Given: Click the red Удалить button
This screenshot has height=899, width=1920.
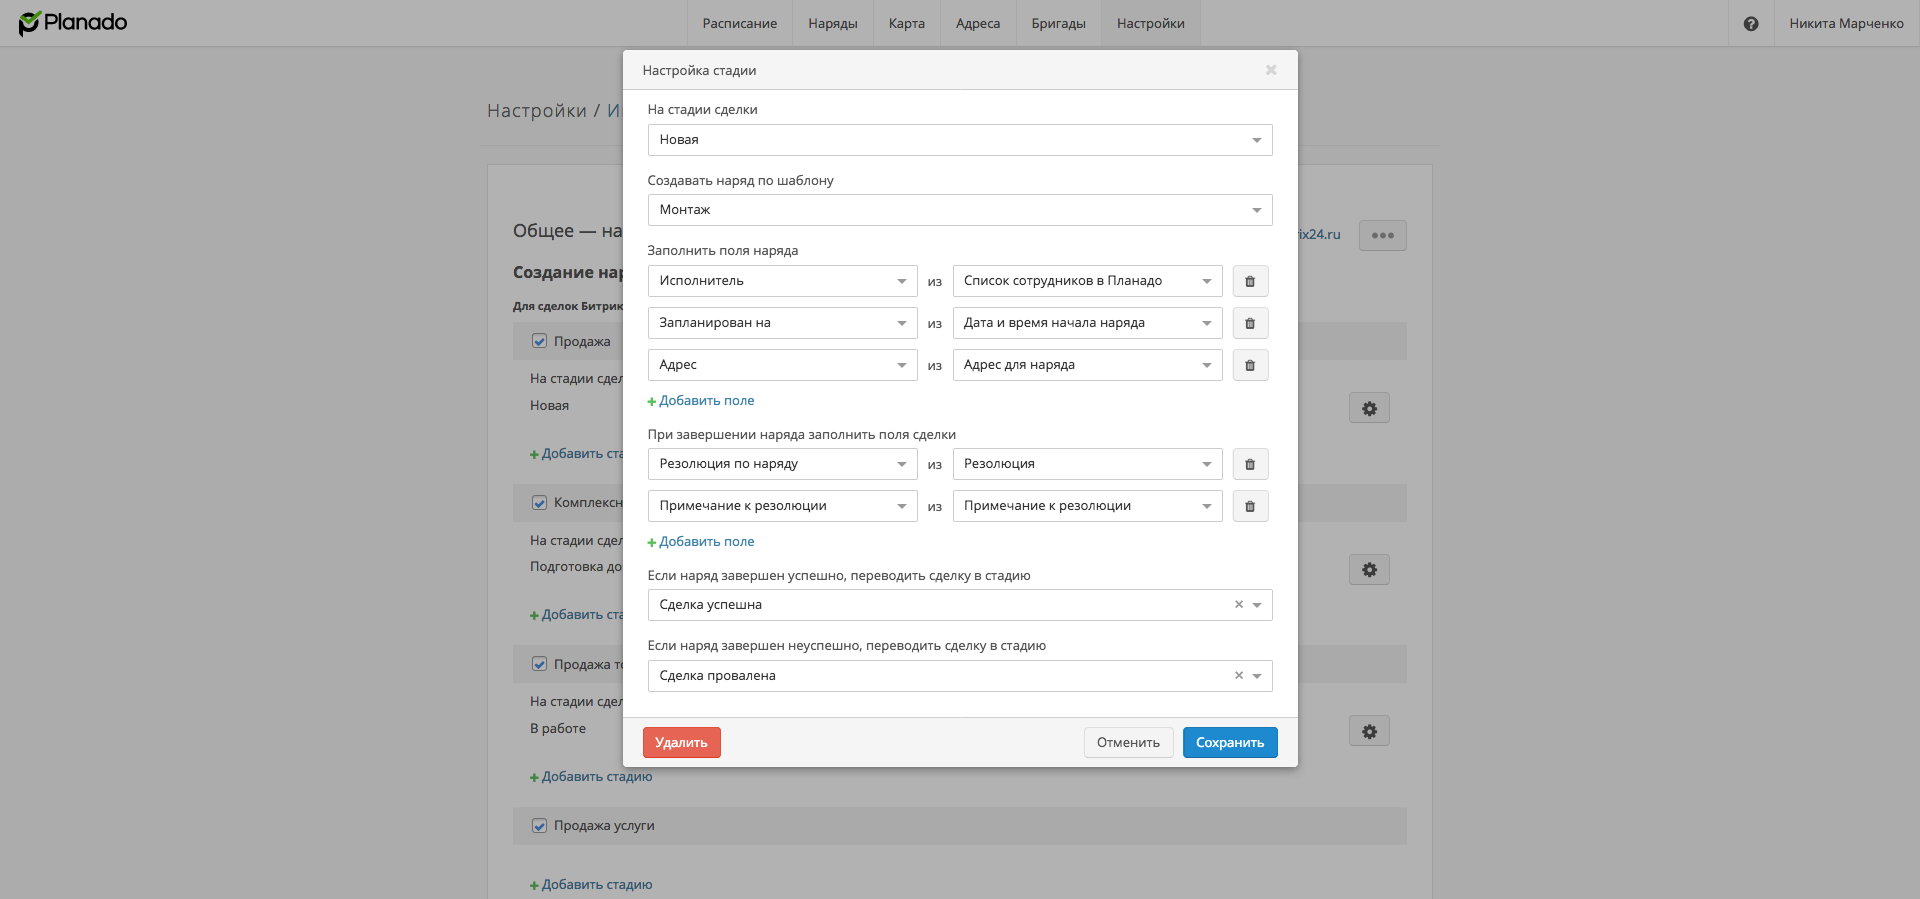Looking at the screenshot, I should point(681,742).
